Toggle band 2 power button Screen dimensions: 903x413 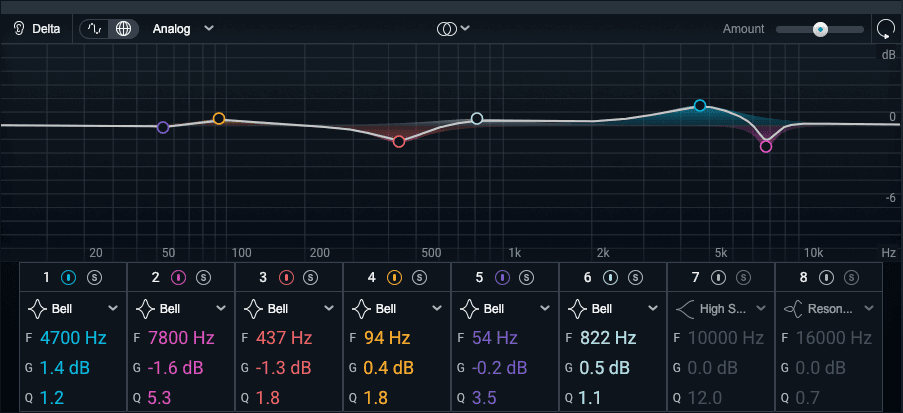(x=178, y=278)
